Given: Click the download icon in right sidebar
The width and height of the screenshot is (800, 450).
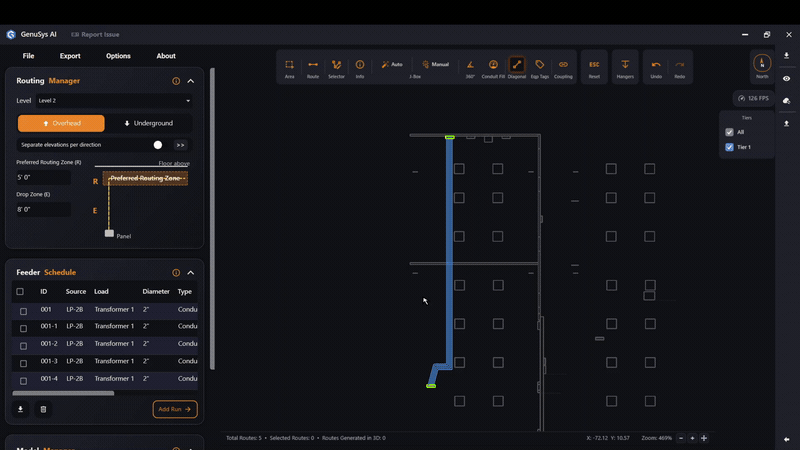Looking at the screenshot, I should (x=787, y=55).
